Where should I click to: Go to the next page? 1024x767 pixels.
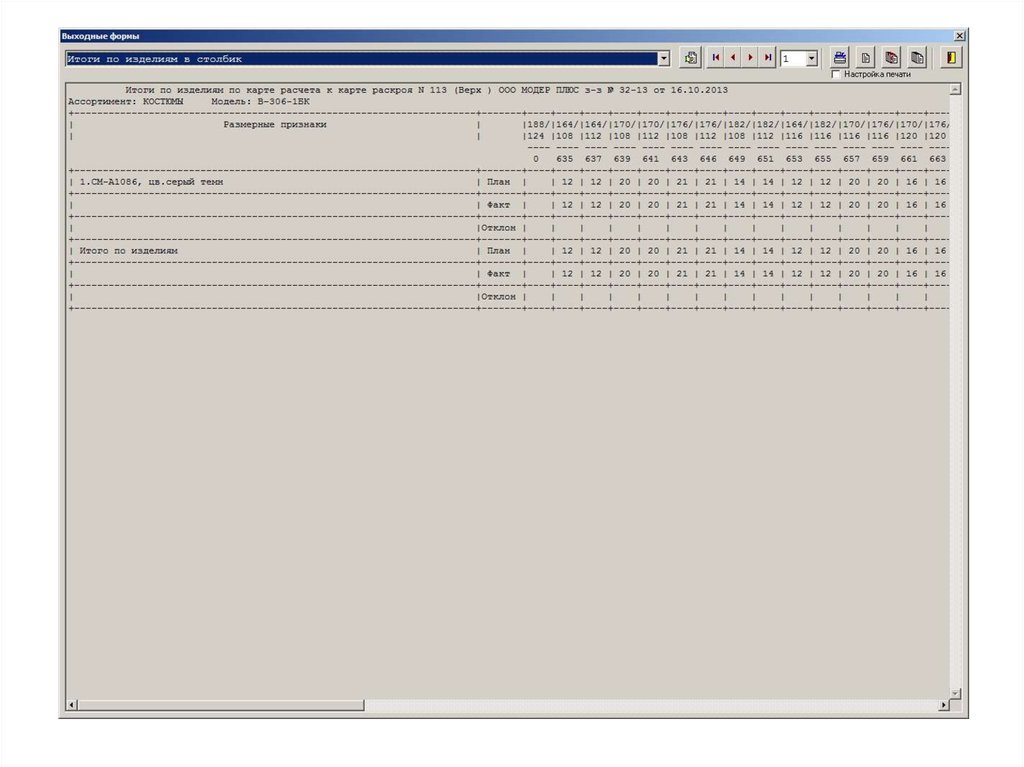click(x=750, y=59)
